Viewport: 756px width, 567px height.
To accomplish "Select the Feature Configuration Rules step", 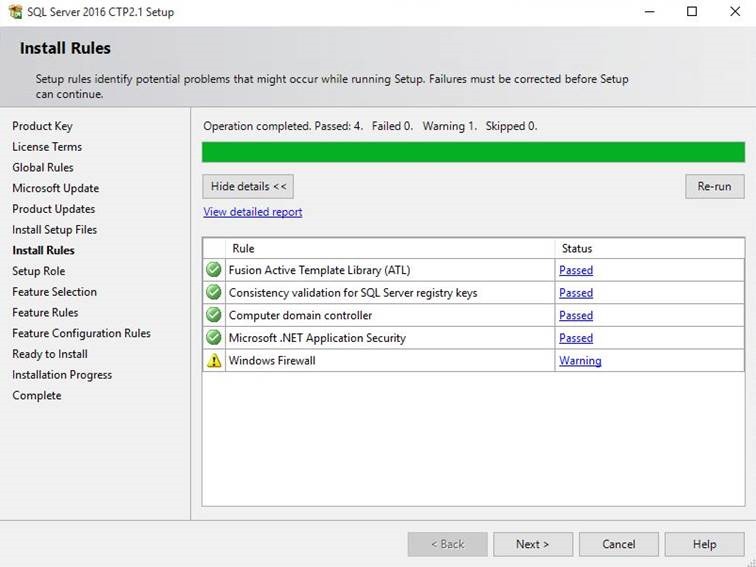I will click(x=81, y=333).
